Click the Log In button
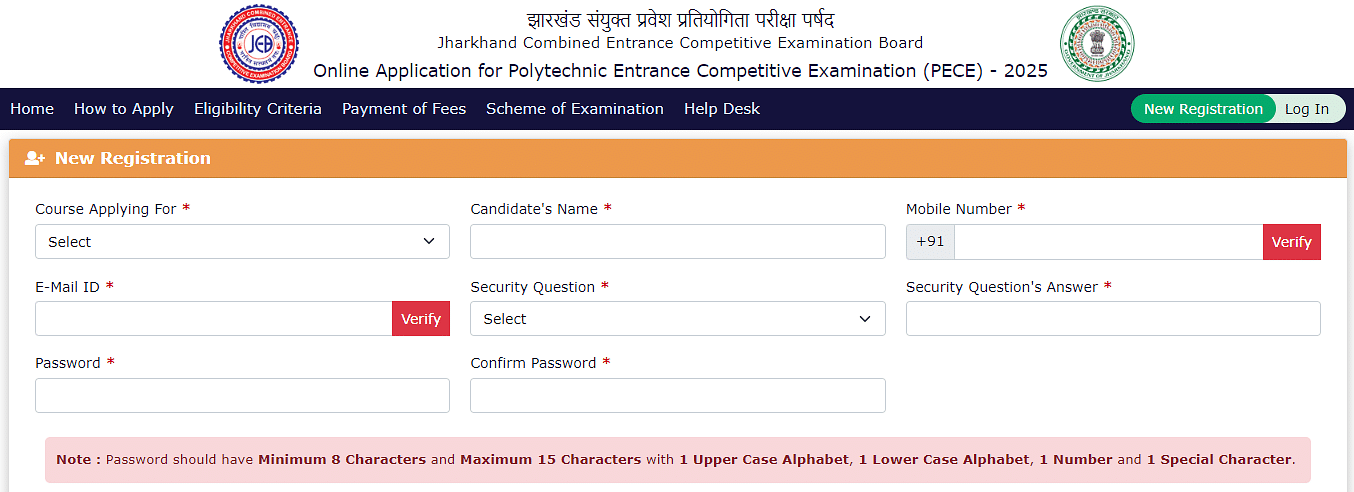1354x492 pixels. coord(1307,109)
